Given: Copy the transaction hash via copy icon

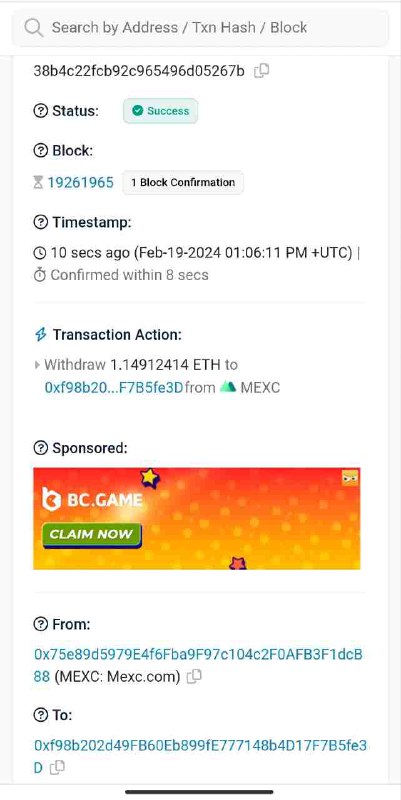Looking at the screenshot, I should pos(262,70).
